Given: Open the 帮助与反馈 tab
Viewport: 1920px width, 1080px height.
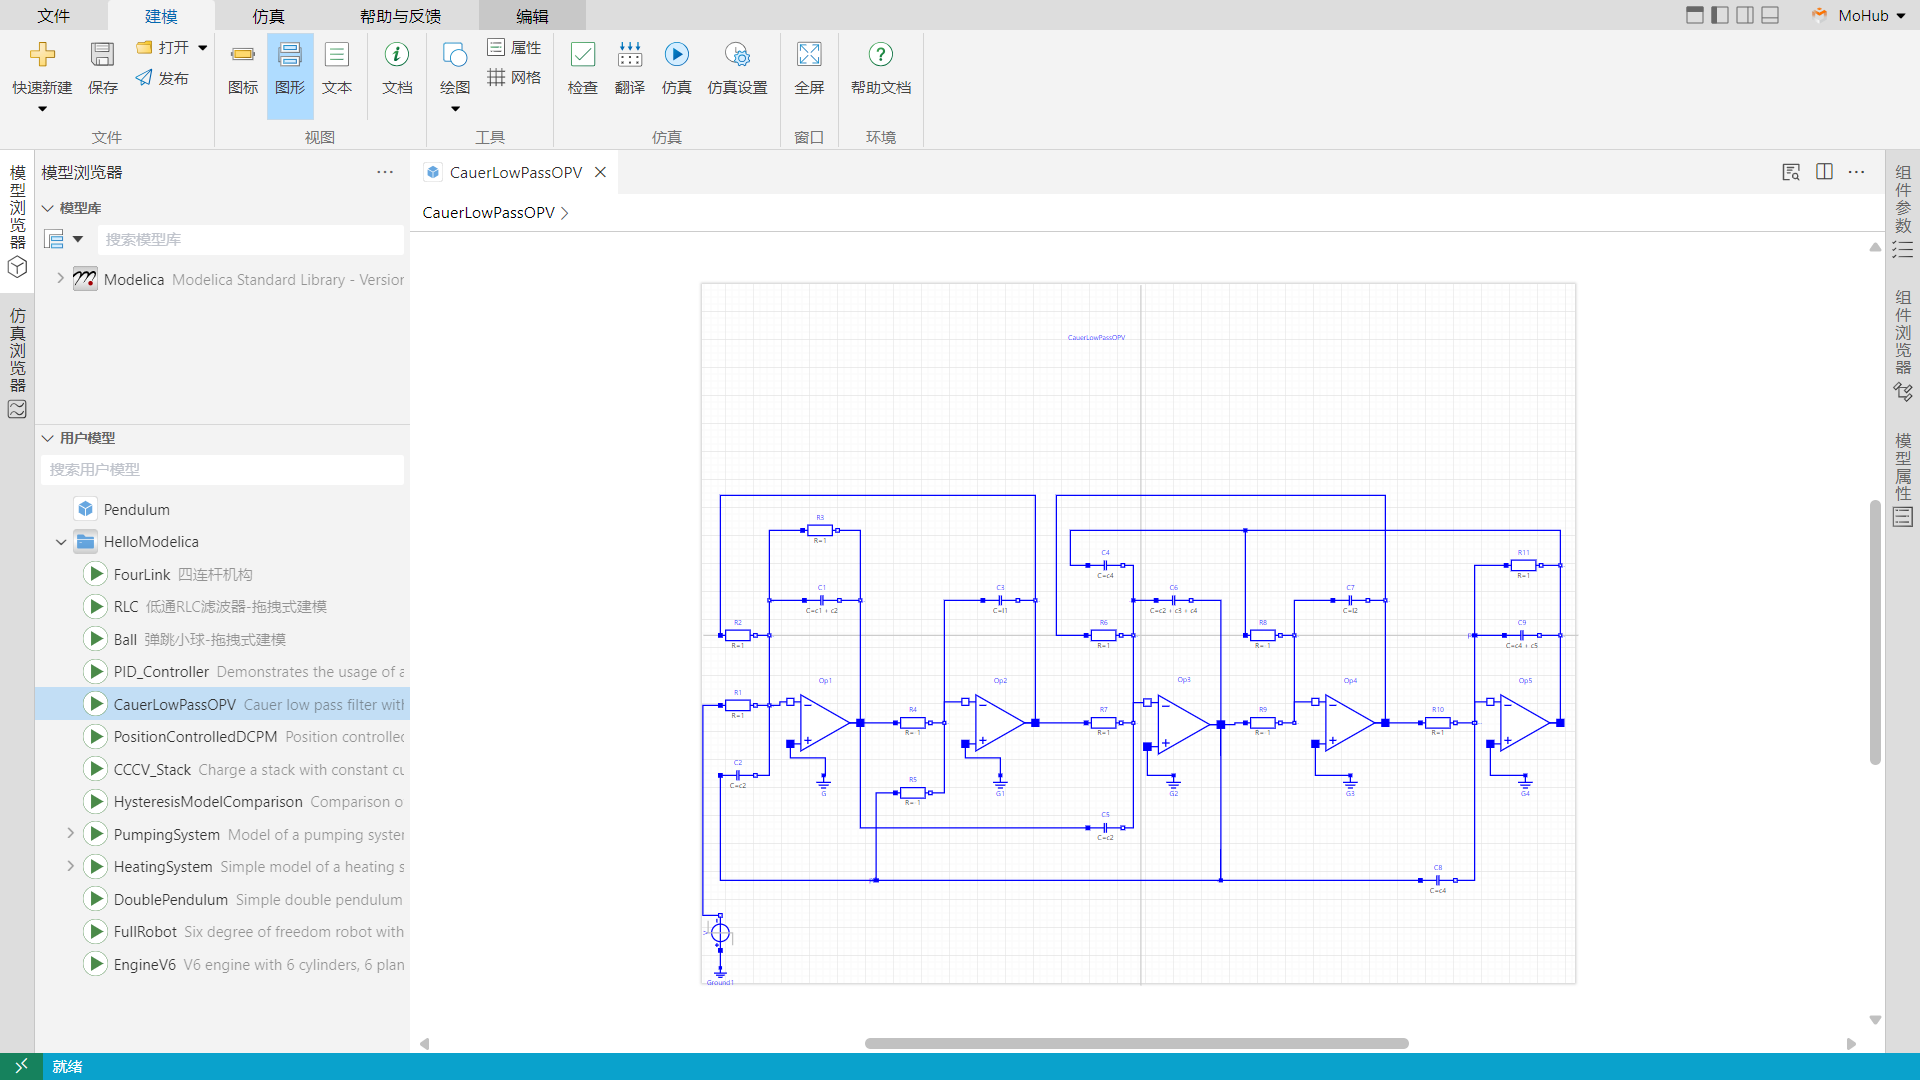Looking at the screenshot, I should pyautogui.click(x=400, y=16).
